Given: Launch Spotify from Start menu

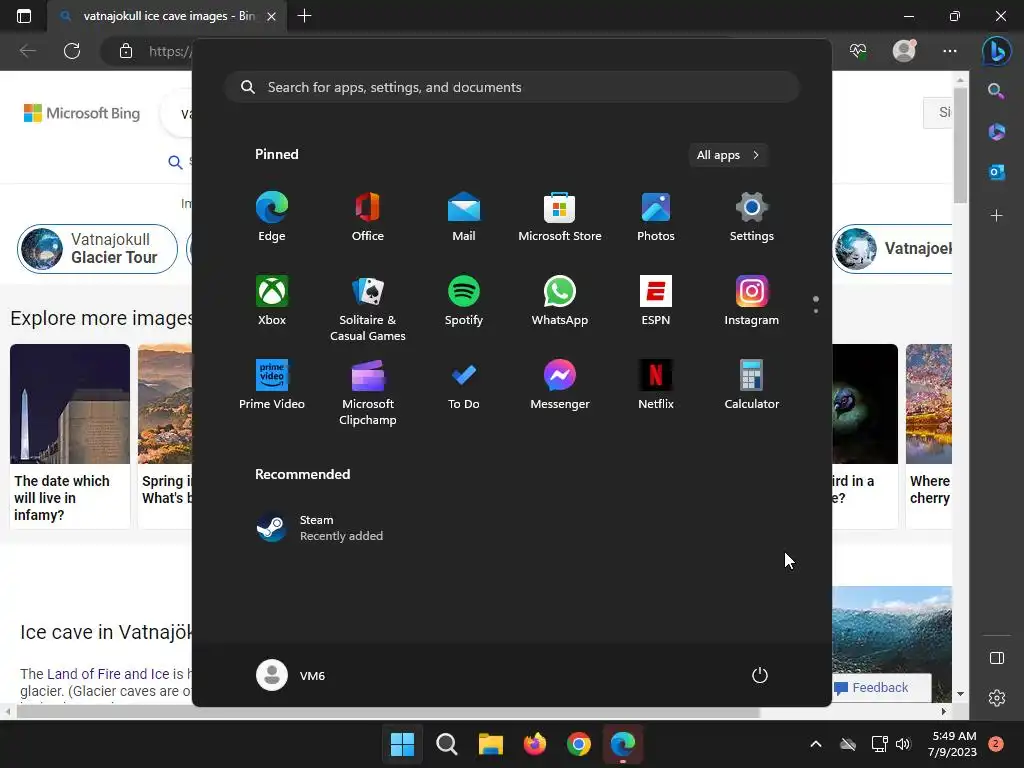Looking at the screenshot, I should pyautogui.click(x=464, y=301).
